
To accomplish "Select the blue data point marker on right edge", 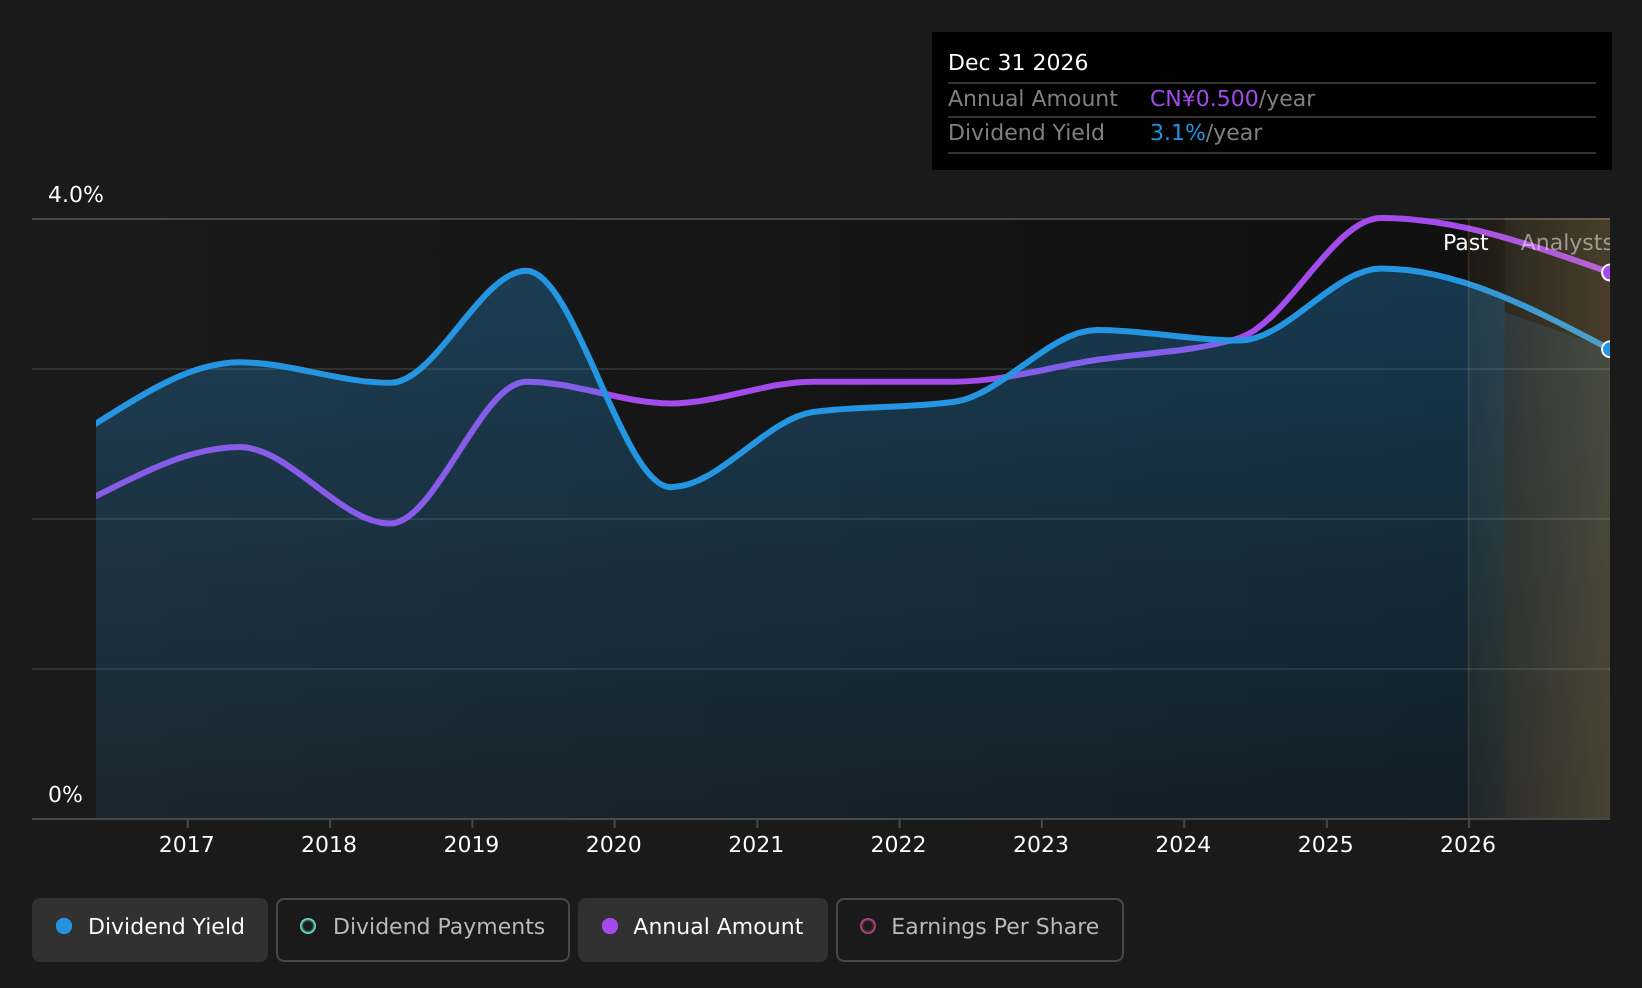I will pos(1608,349).
